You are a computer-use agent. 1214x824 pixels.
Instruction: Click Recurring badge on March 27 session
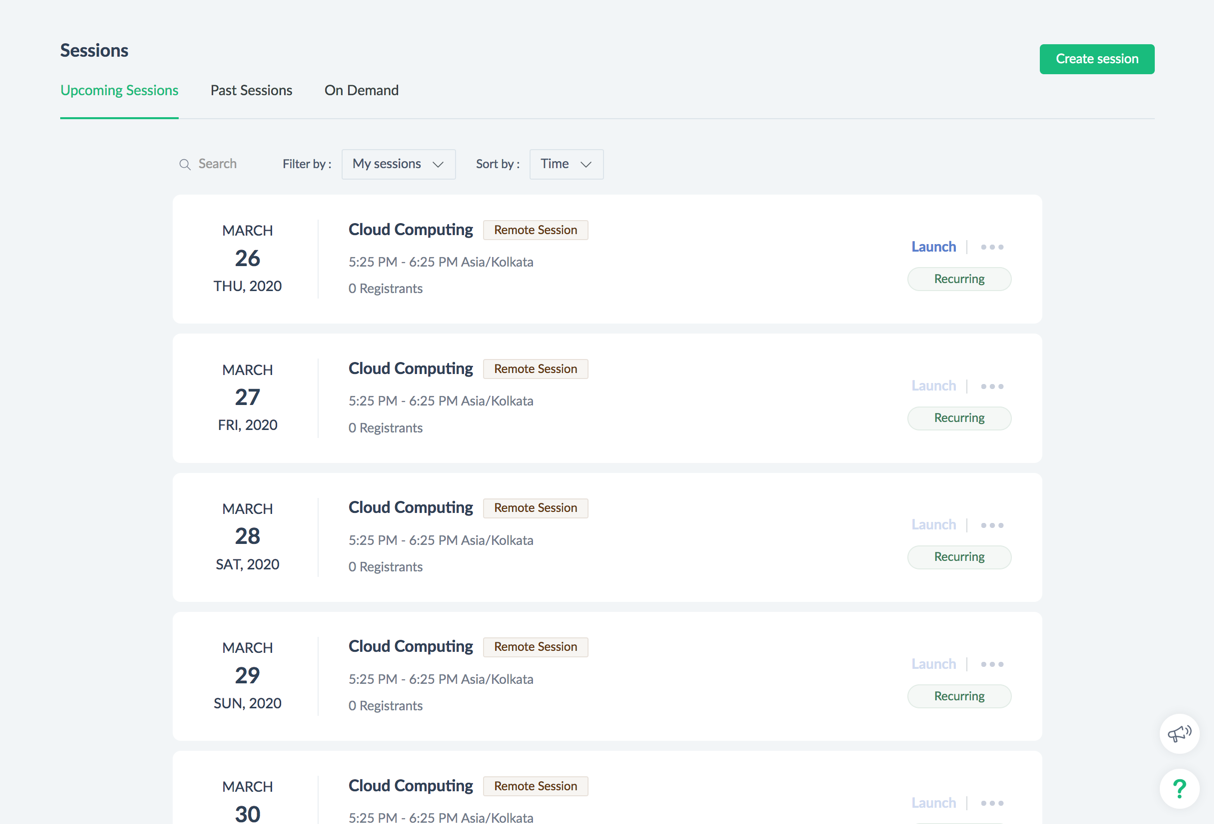959,418
